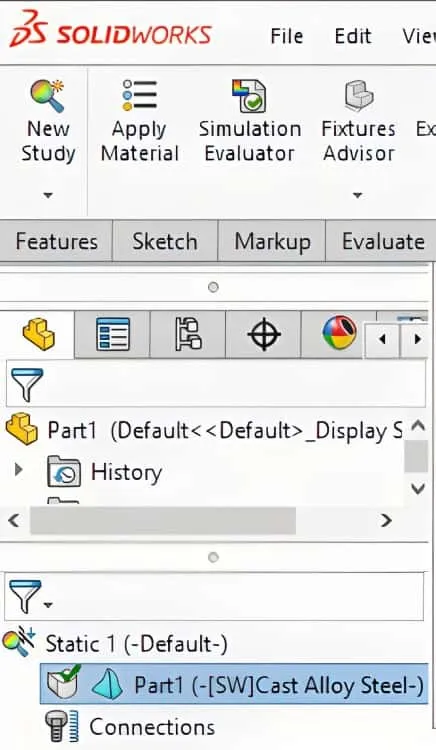Click the SOLIDWORKS logo

pyautogui.click(x=110, y=29)
